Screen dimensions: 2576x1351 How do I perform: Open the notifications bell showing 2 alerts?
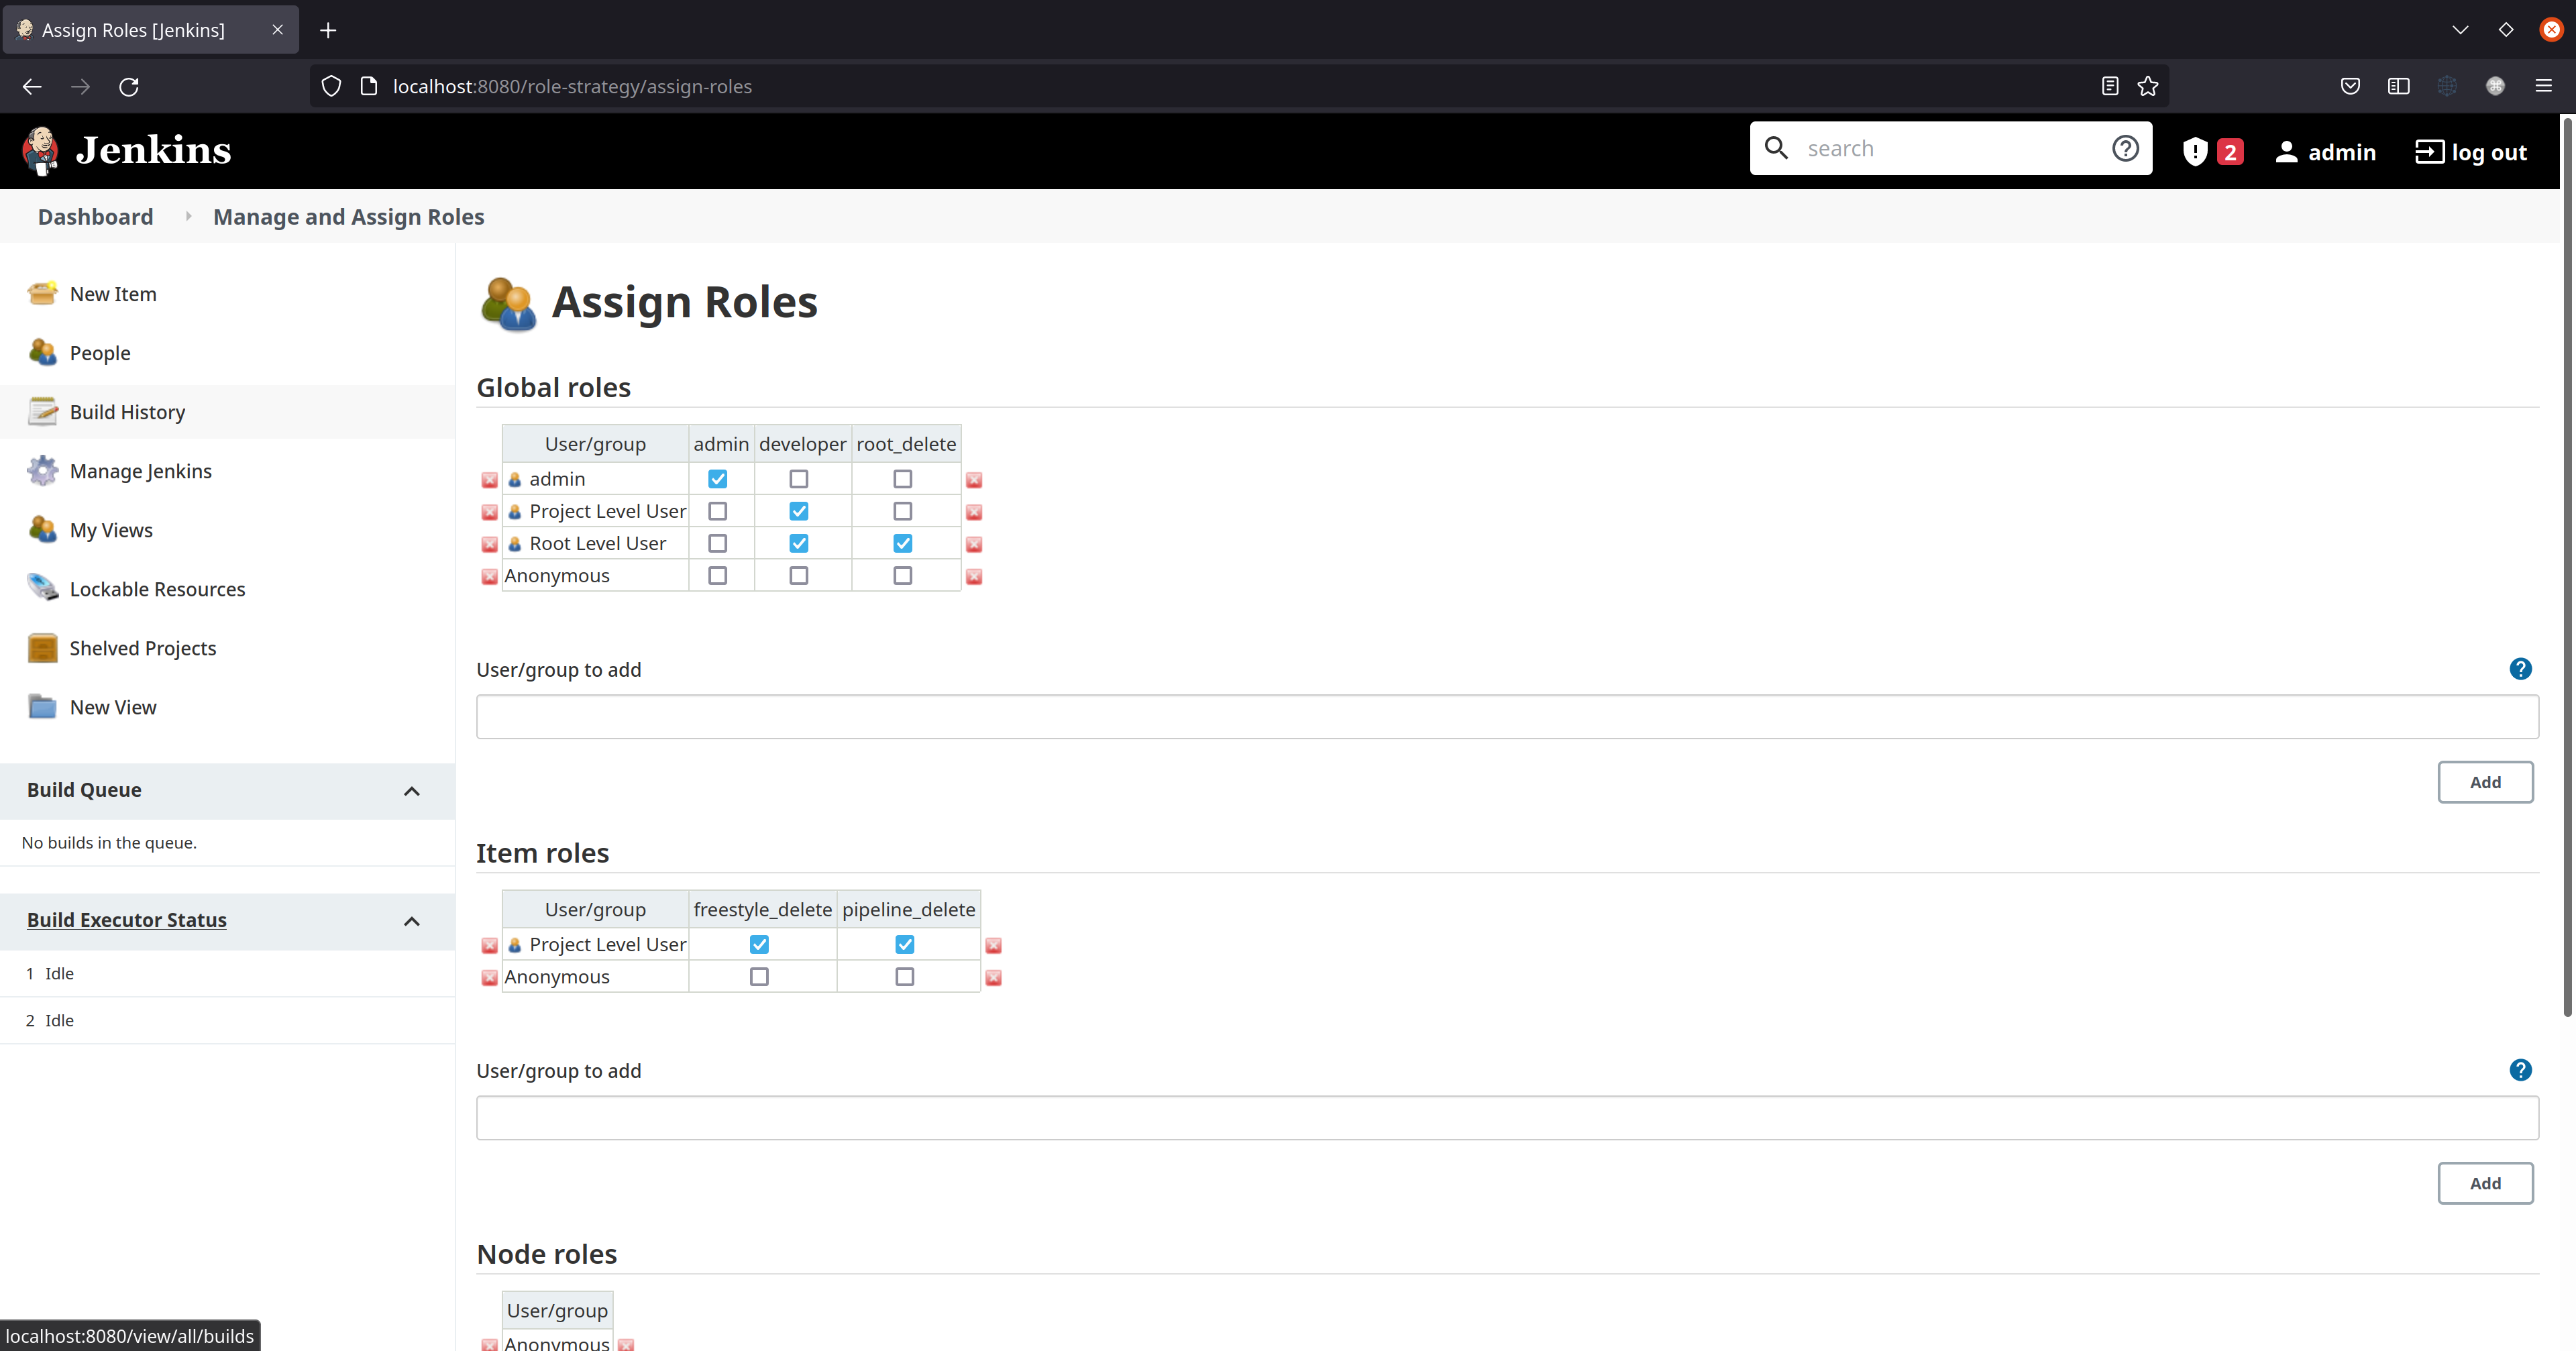click(x=2211, y=151)
